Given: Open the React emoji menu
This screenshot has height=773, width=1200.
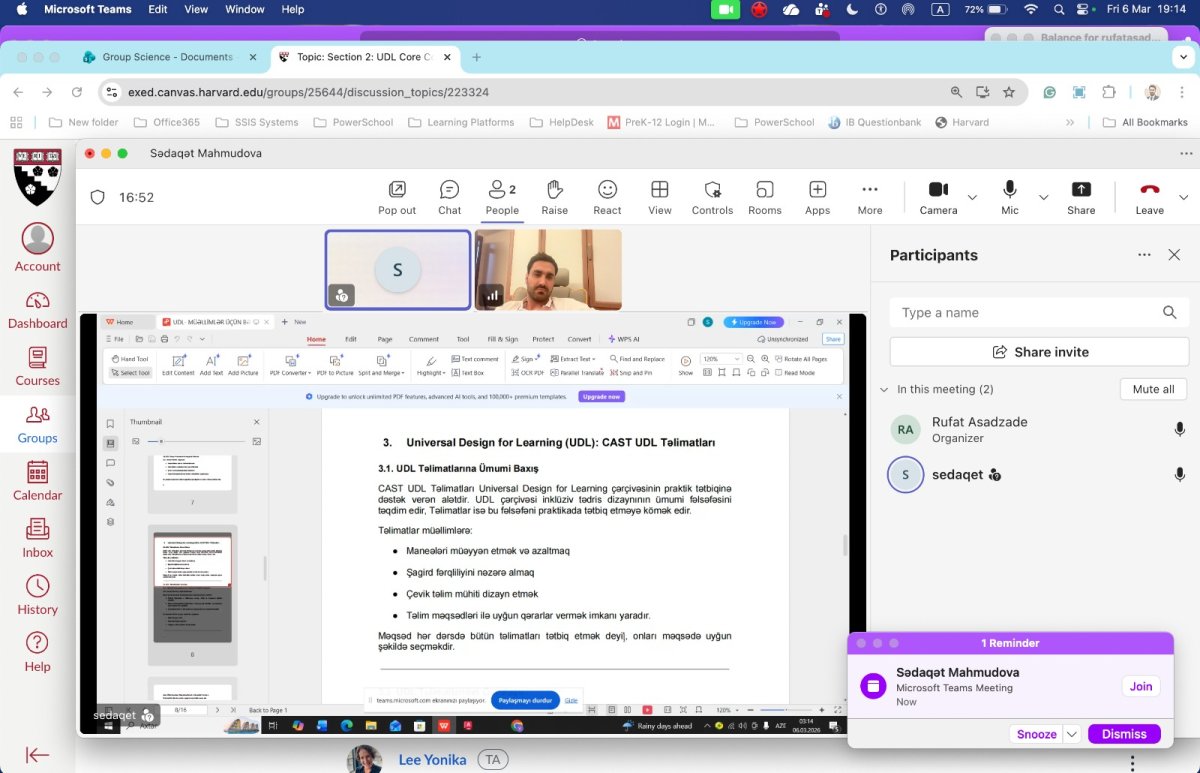Looking at the screenshot, I should click(x=607, y=196).
